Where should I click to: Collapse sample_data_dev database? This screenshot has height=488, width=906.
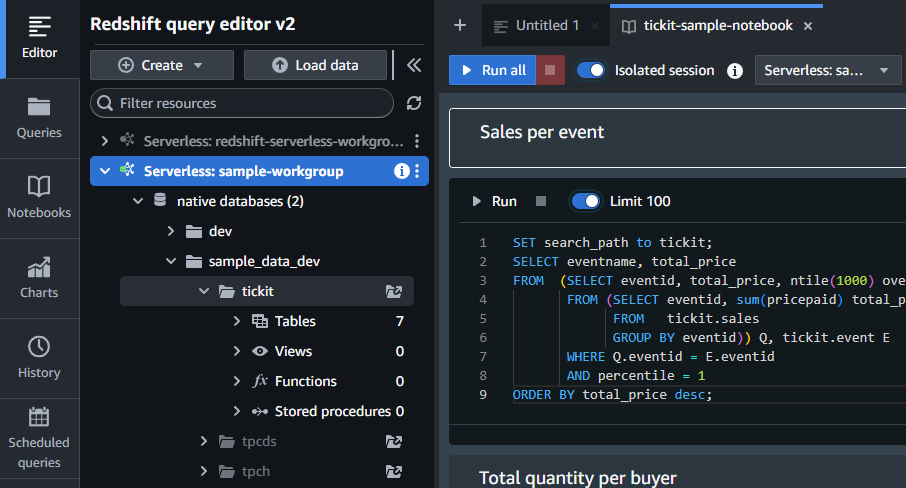tap(170, 261)
